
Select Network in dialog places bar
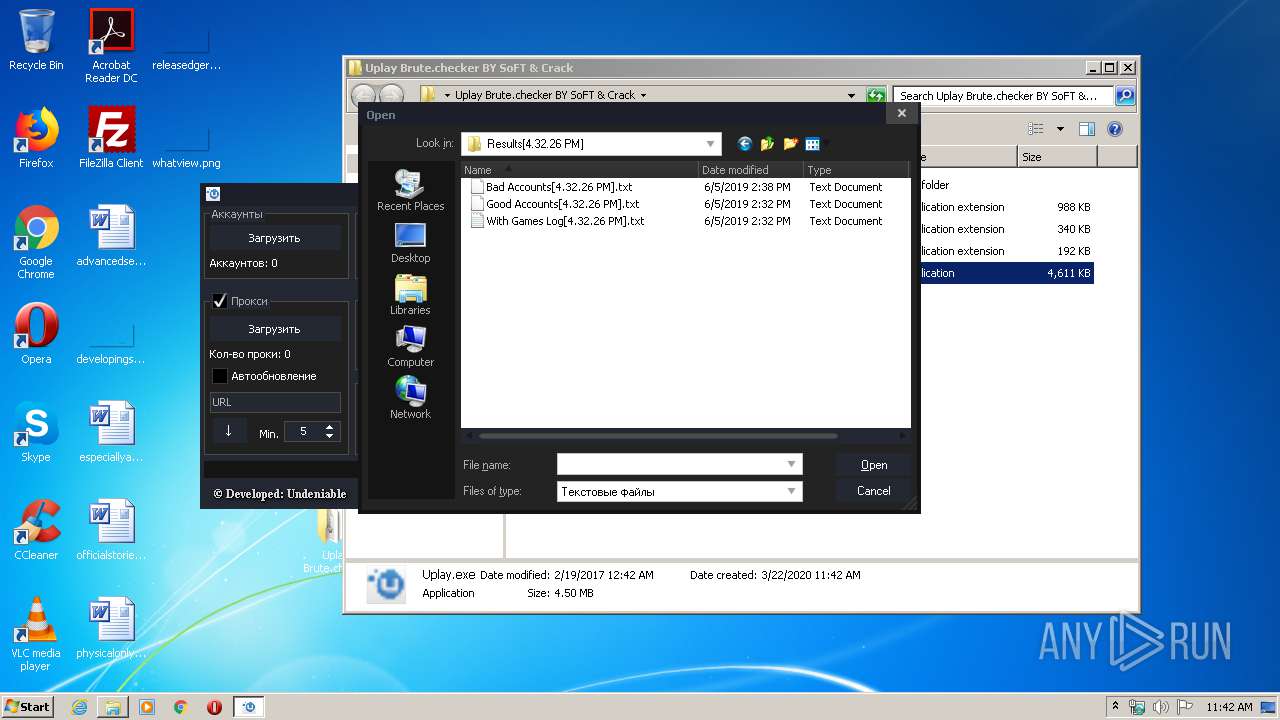point(410,399)
